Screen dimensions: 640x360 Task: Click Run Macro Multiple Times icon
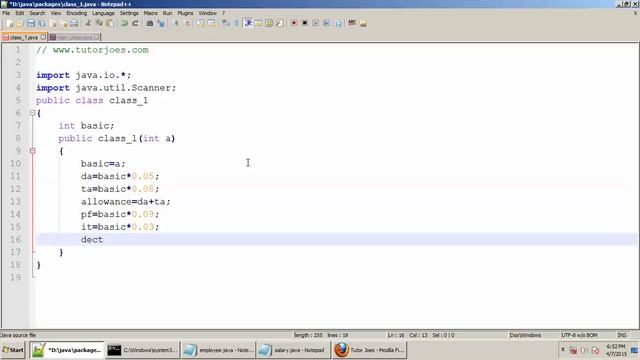click(x=327, y=23)
